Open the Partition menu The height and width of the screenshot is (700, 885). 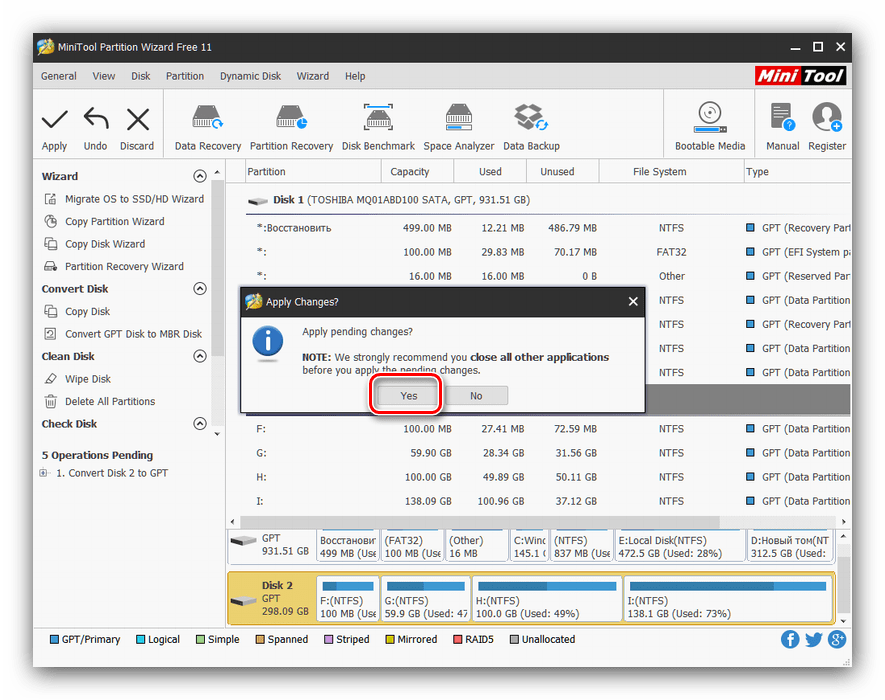pos(185,76)
